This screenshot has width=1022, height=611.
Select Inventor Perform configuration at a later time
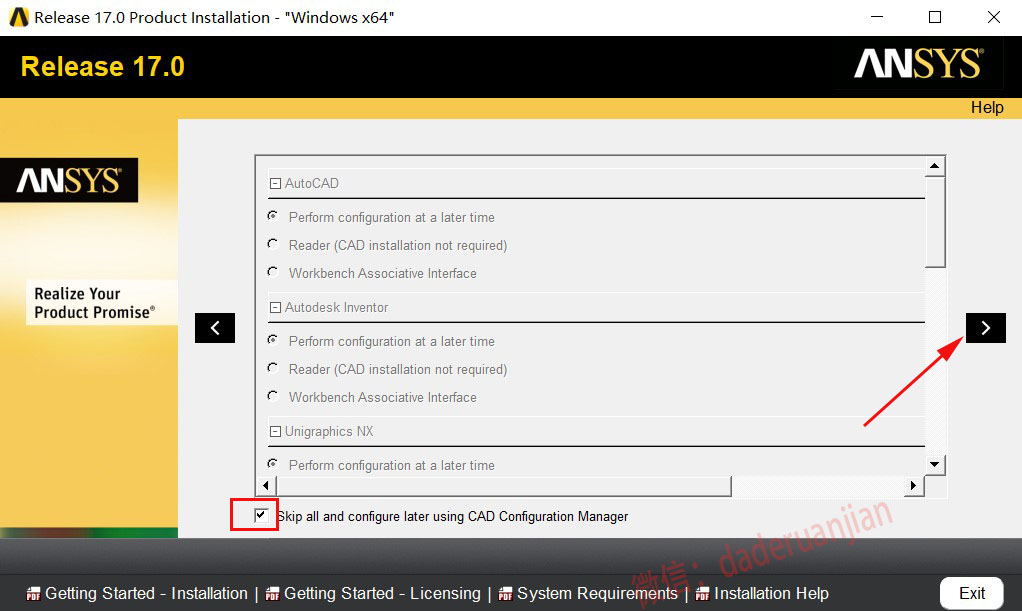pyautogui.click(x=273, y=339)
